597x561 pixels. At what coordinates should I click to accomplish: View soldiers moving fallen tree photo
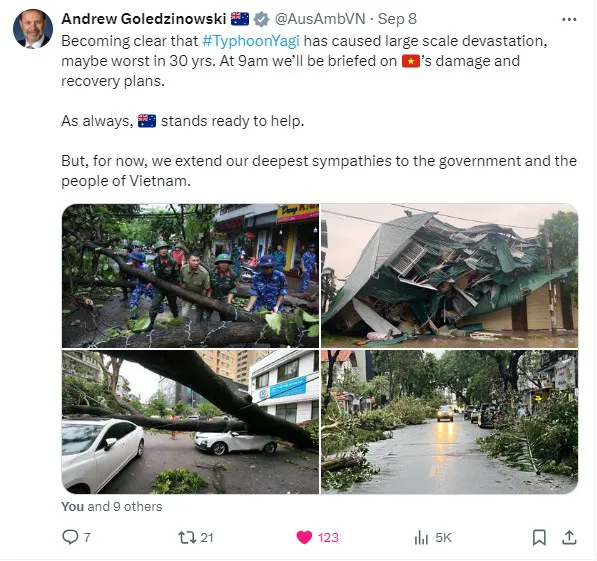coord(190,276)
